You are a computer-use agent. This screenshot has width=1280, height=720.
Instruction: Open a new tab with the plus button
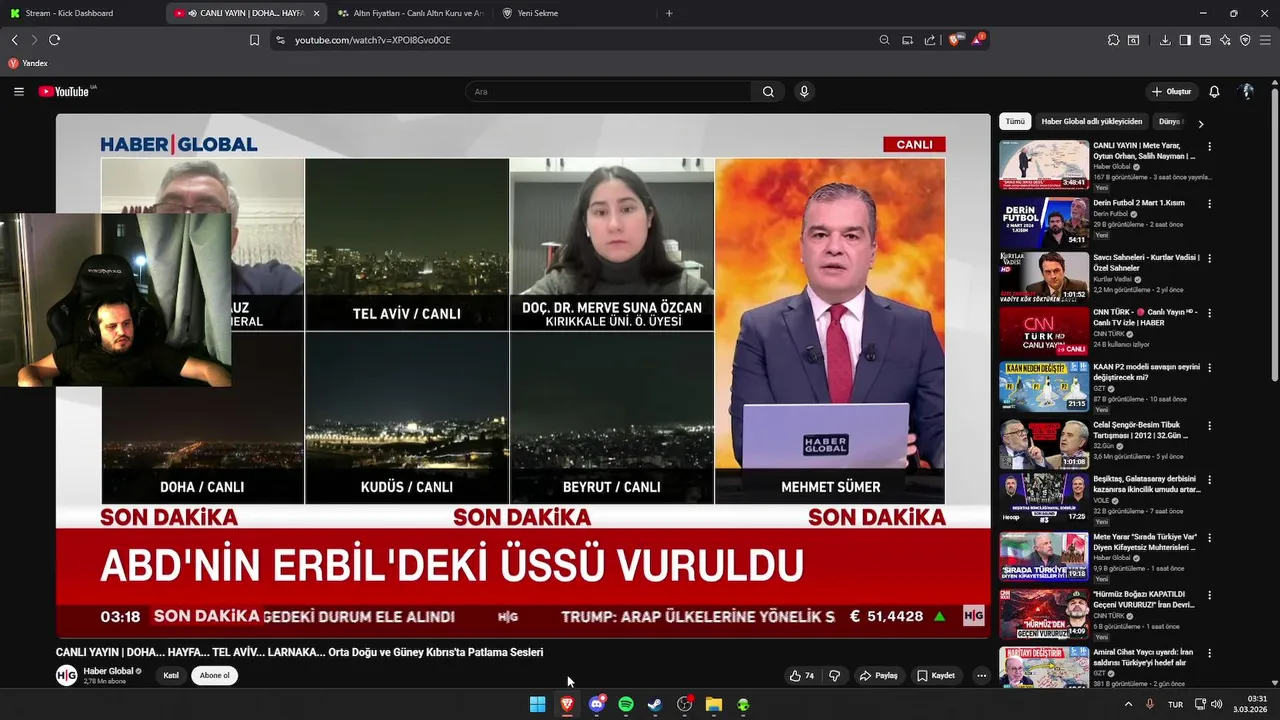(x=669, y=13)
